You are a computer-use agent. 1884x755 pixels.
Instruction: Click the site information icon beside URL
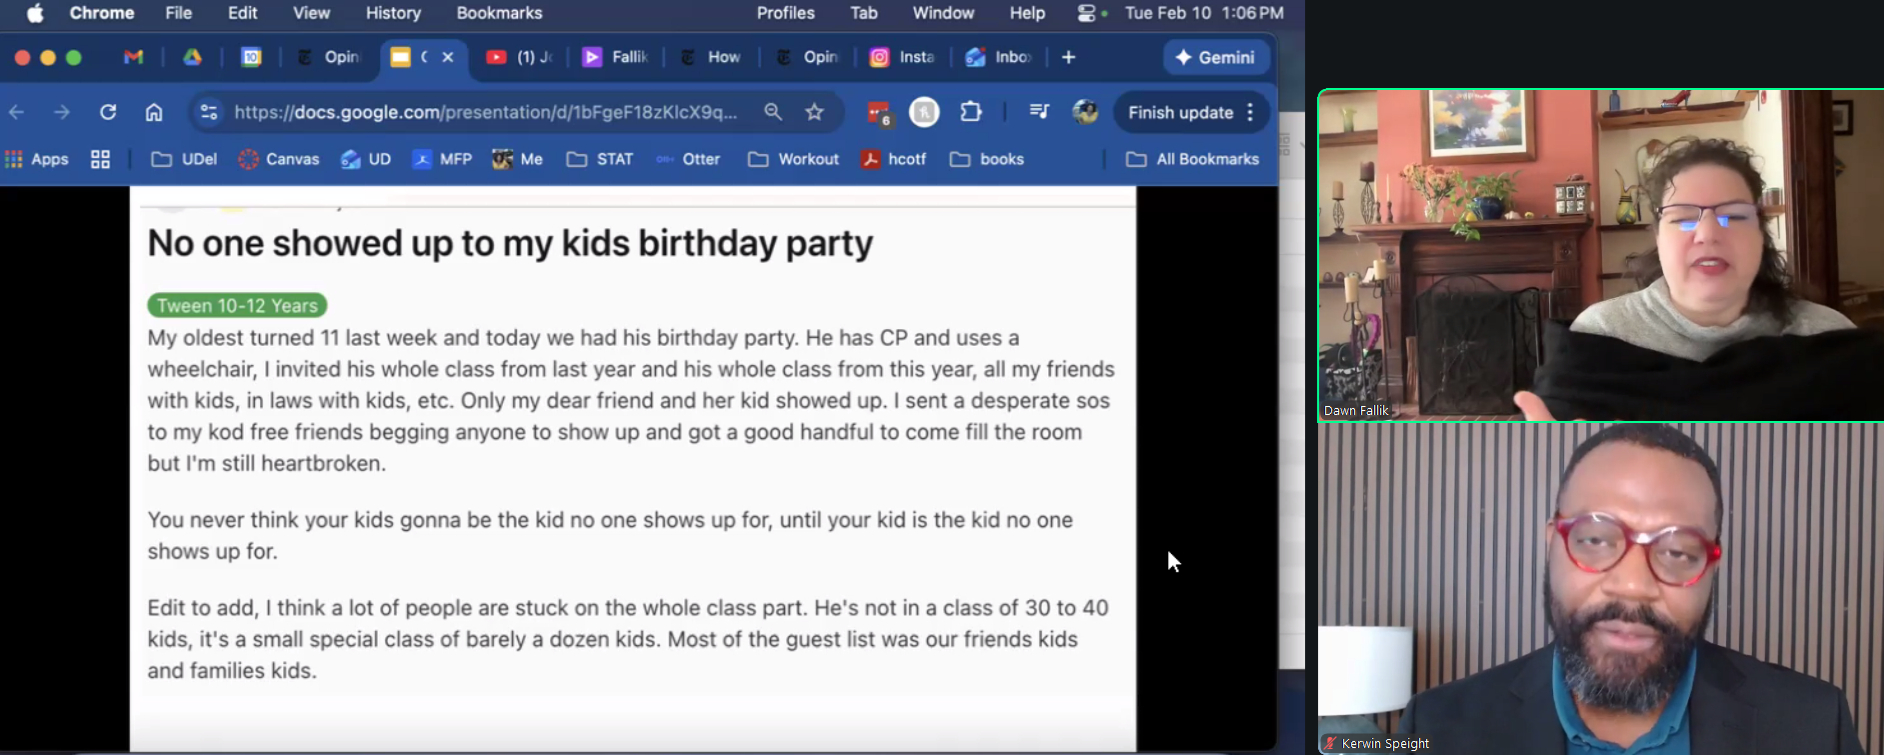click(x=209, y=112)
